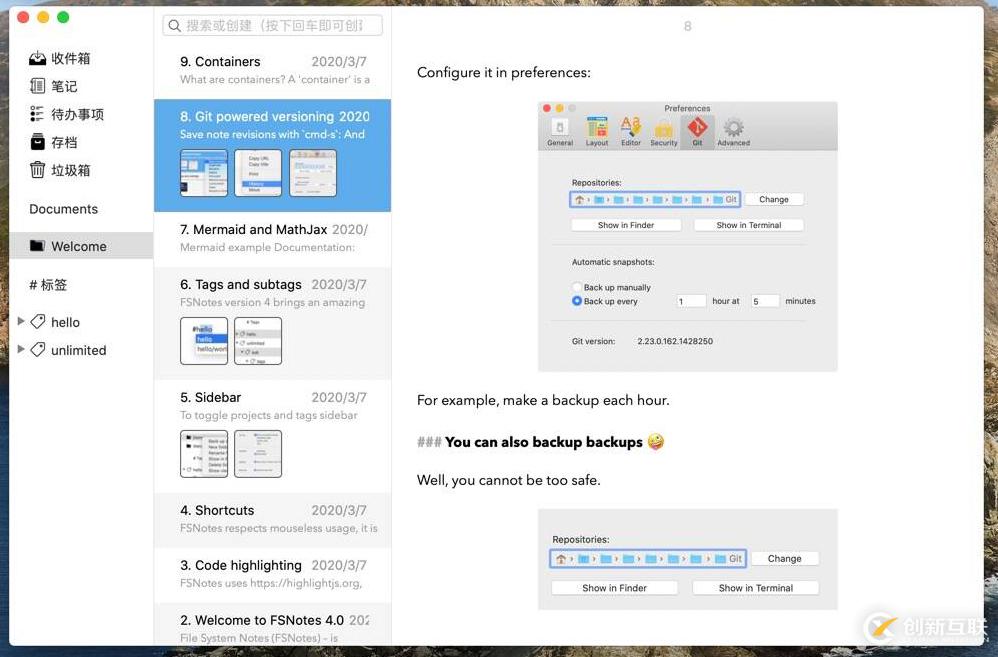Image resolution: width=998 pixels, height=657 pixels.
Task: Select the 笔记 notes icon
Action: click(x=38, y=86)
